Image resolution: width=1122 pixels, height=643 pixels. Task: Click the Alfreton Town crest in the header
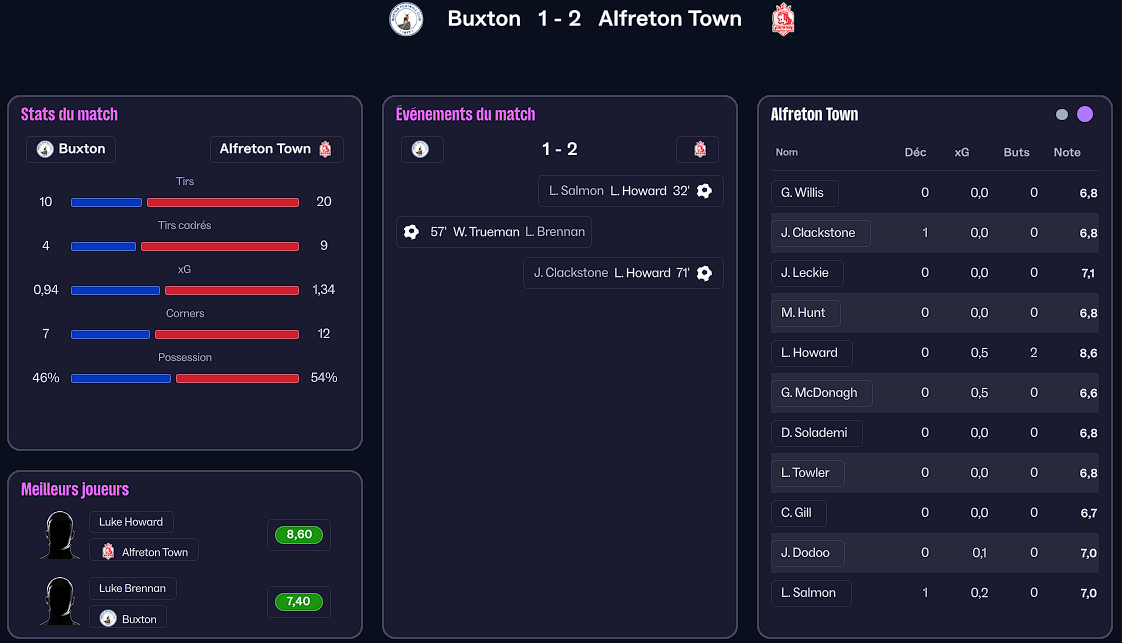click(x=783, y=19)
